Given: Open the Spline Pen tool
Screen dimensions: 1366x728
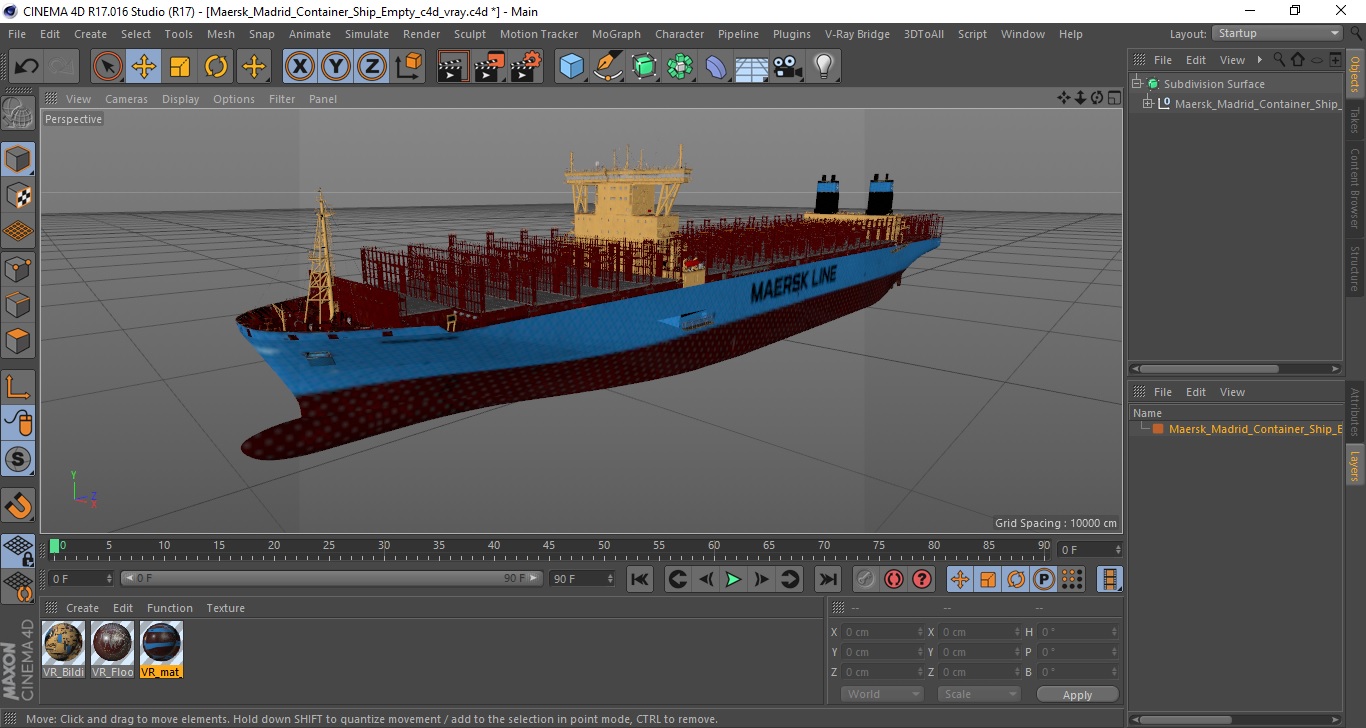Looking at the screenshot, I should [608, 67].
